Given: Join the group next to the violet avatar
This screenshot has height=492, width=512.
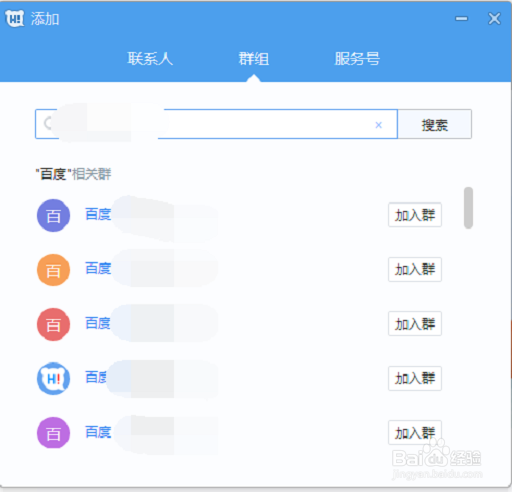Looking at the screenshot, I should tap(415, 433).
